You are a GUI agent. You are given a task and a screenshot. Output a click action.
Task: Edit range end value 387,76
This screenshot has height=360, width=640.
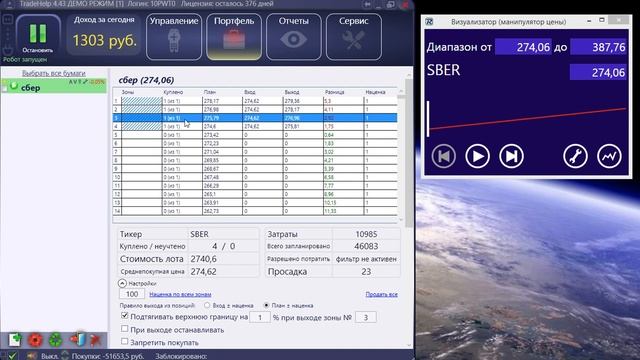[x=598, y=47]
